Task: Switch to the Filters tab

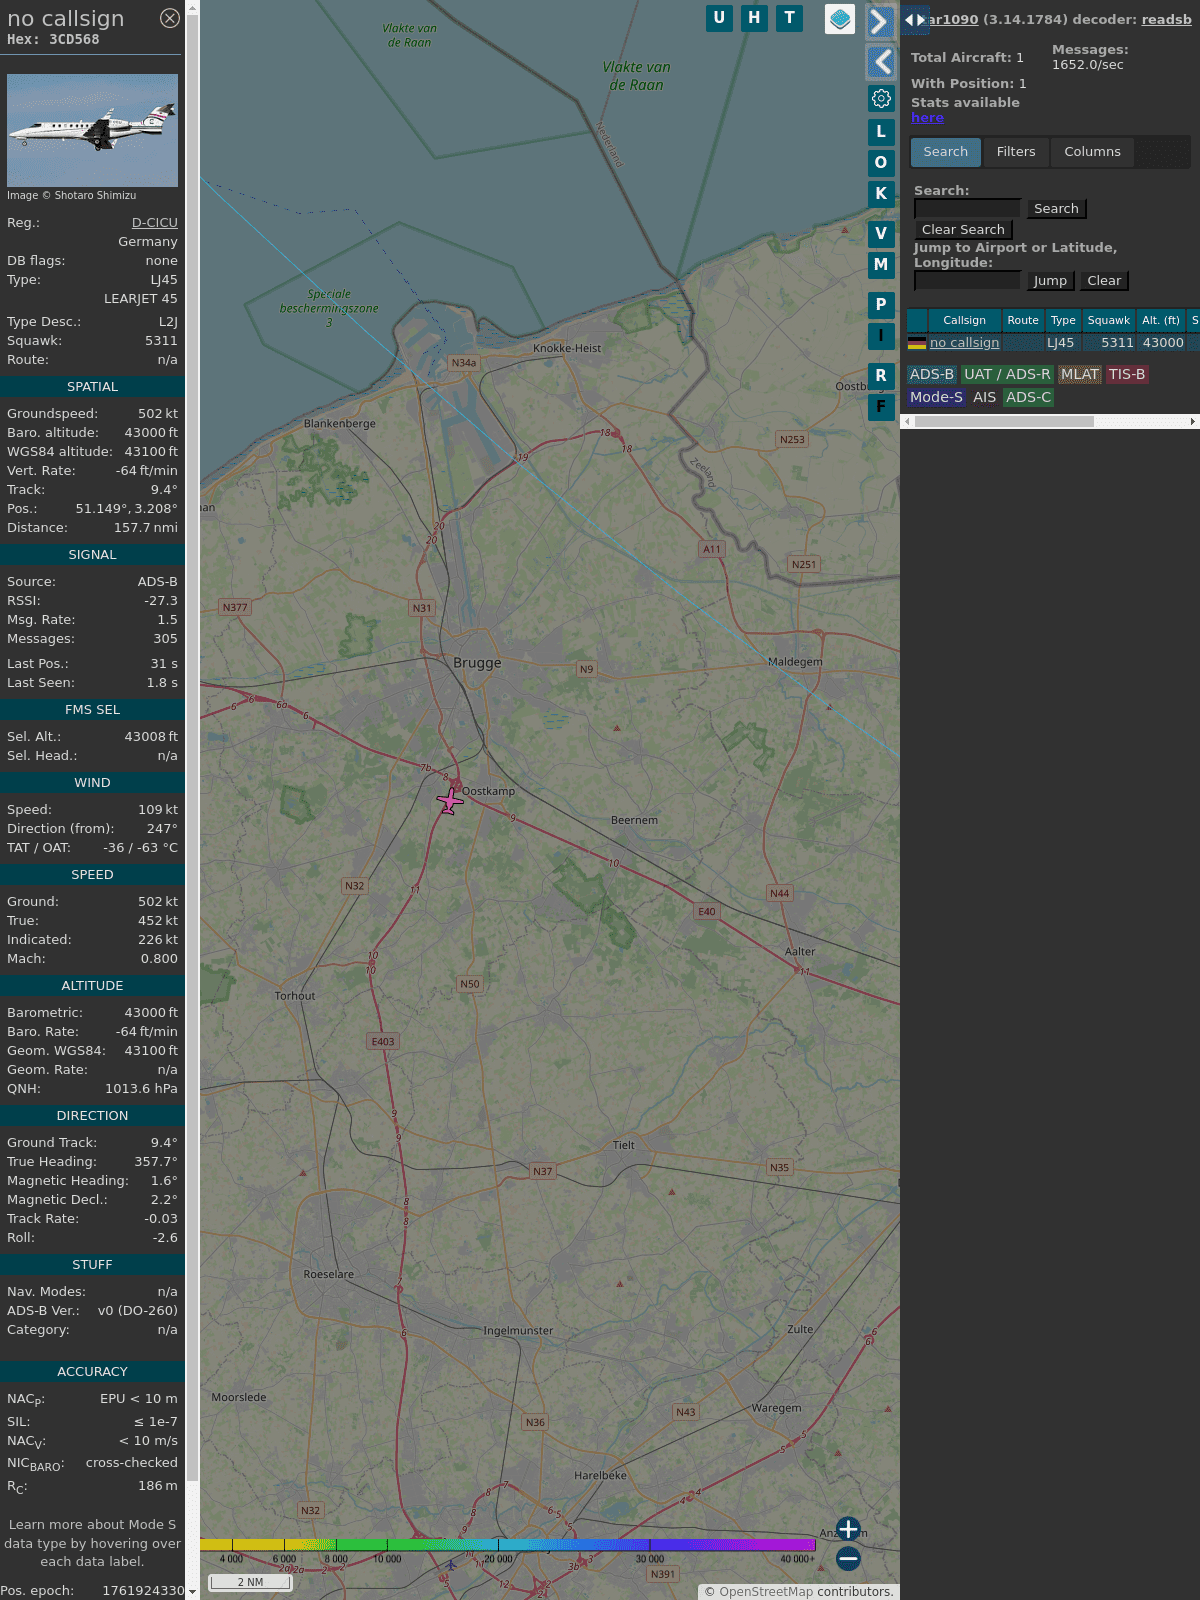Action: pyautogui.click(x=1016, y=152)
